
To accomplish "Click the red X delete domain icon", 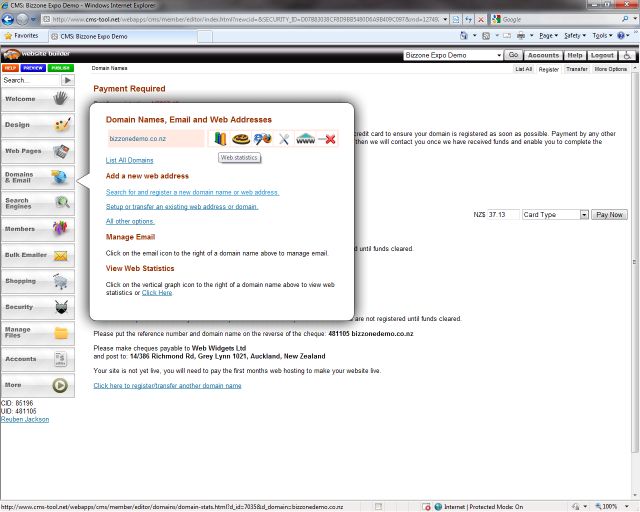I will (327, 139).
